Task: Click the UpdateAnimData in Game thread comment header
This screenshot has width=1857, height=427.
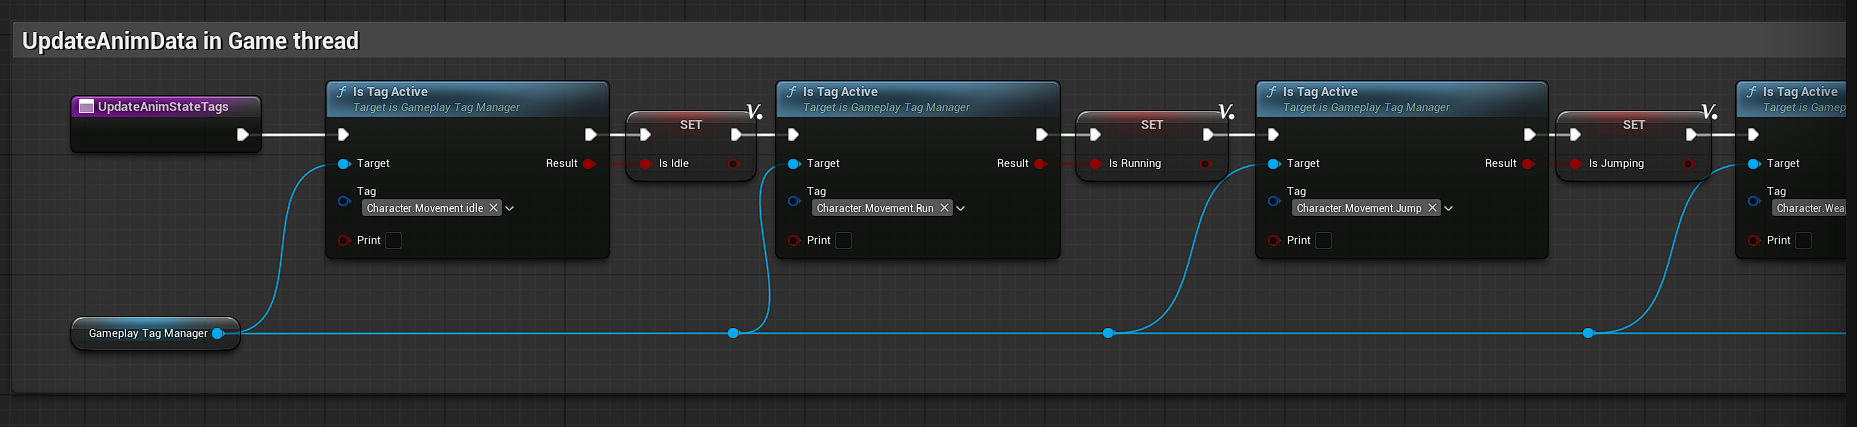Action: pyautogui.click(x=190, y=41)
